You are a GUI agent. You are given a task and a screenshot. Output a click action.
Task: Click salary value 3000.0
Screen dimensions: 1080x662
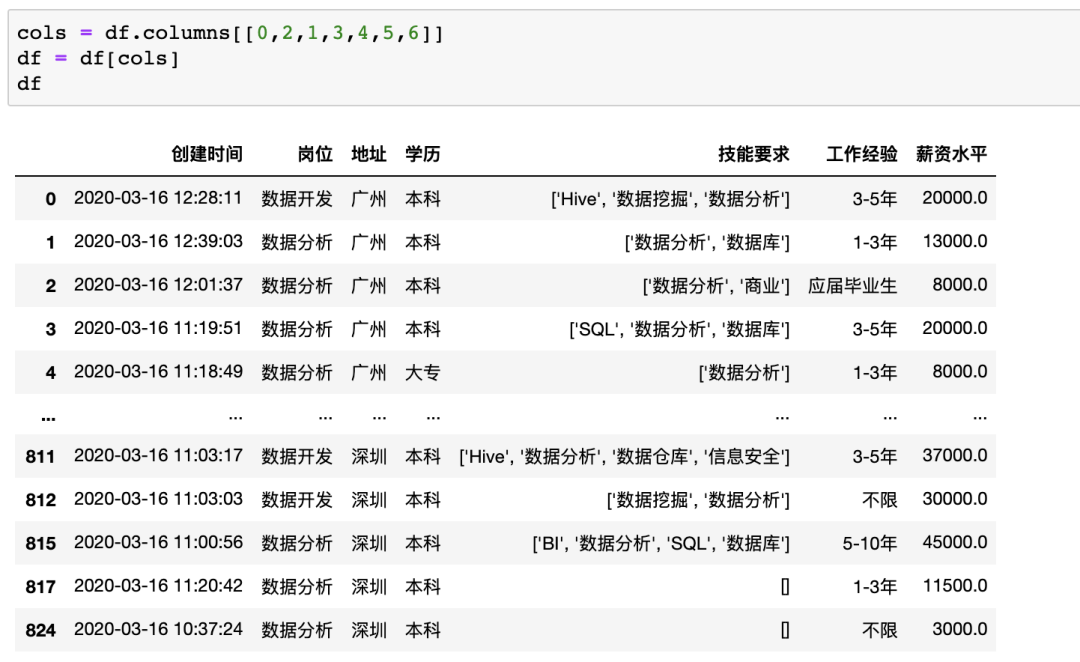pos(959,630)
